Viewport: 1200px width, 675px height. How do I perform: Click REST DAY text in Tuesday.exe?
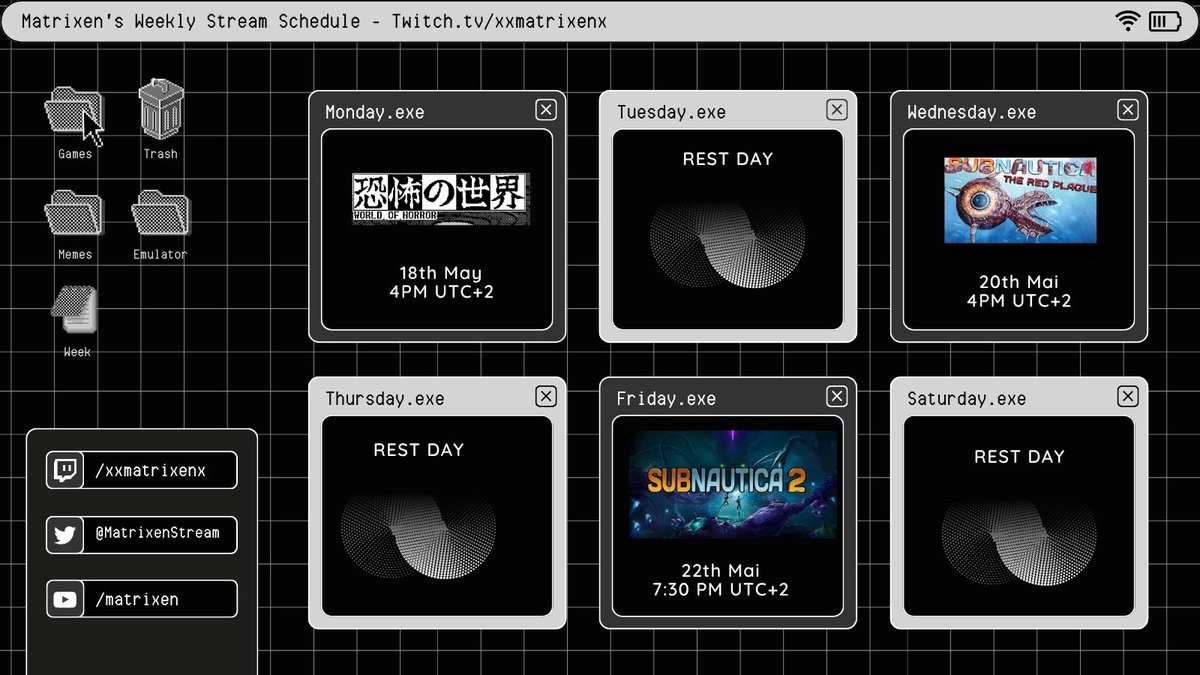coord(728,159)
